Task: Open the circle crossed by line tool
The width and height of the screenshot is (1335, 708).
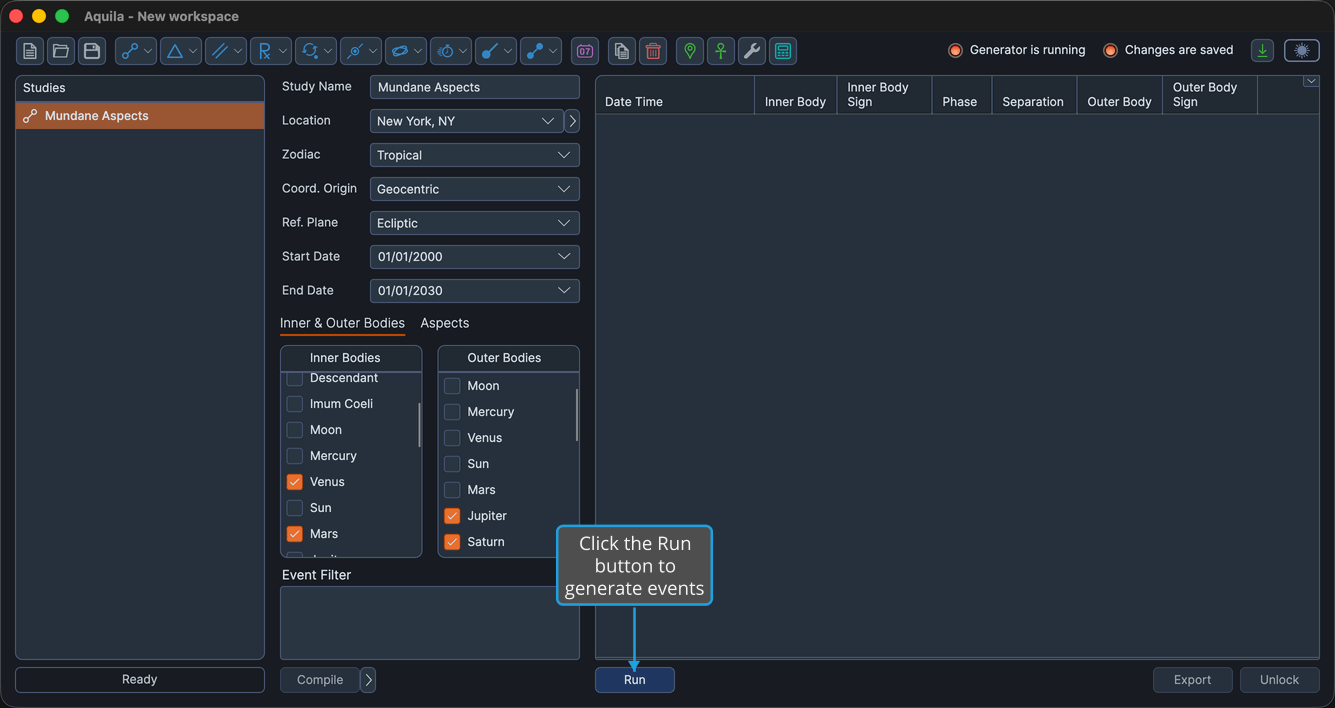Action: 361,51
